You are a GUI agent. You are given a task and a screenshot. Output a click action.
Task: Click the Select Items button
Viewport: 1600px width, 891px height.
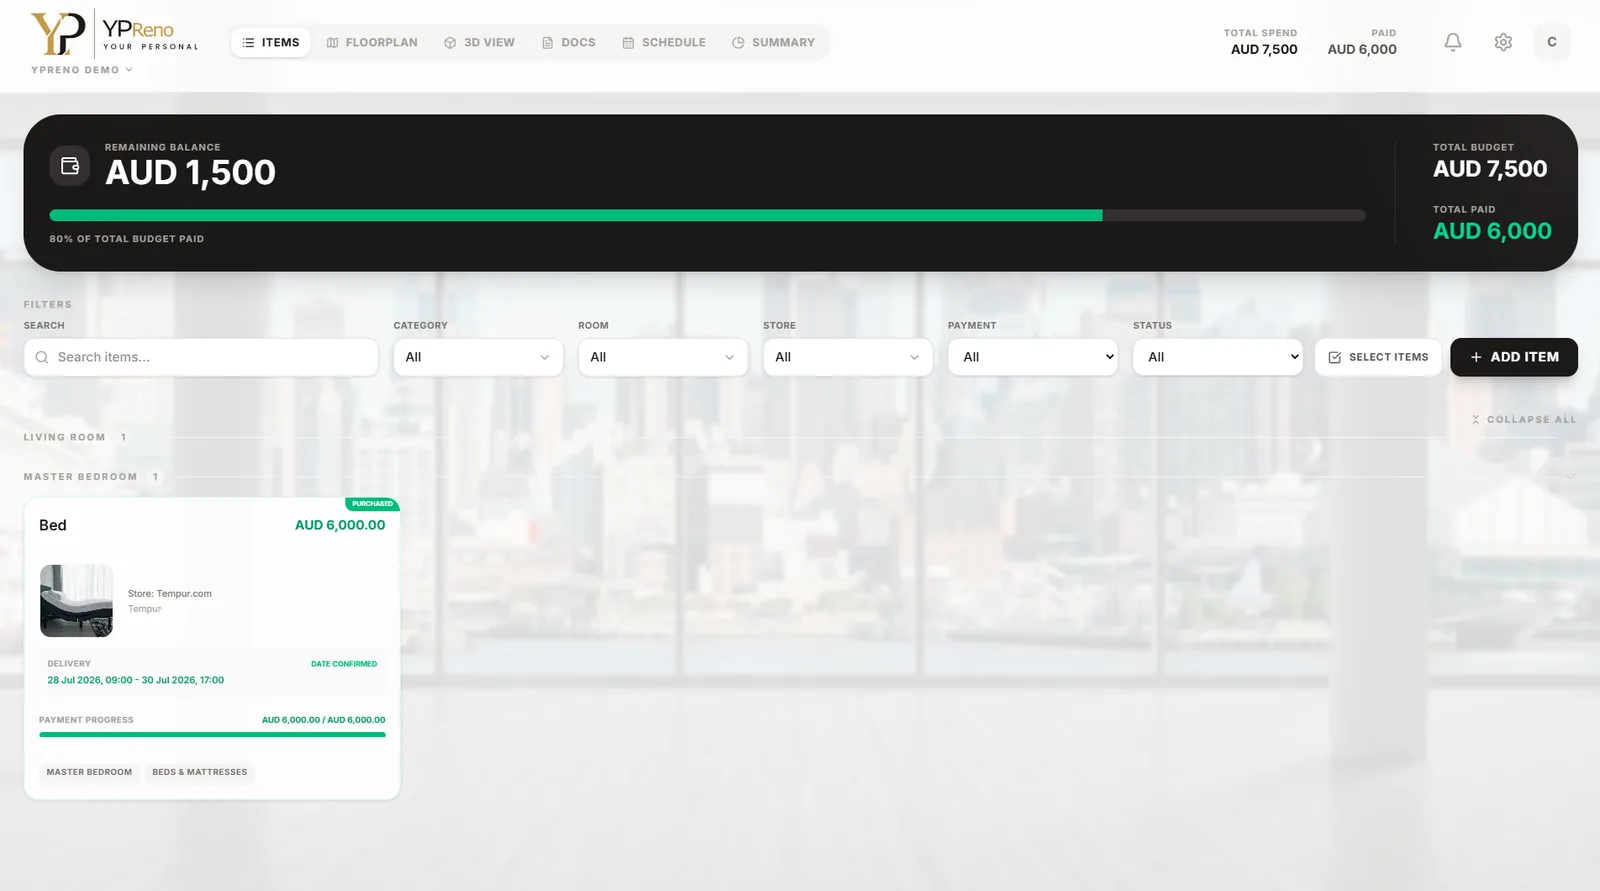click(x=1378, y=357)
